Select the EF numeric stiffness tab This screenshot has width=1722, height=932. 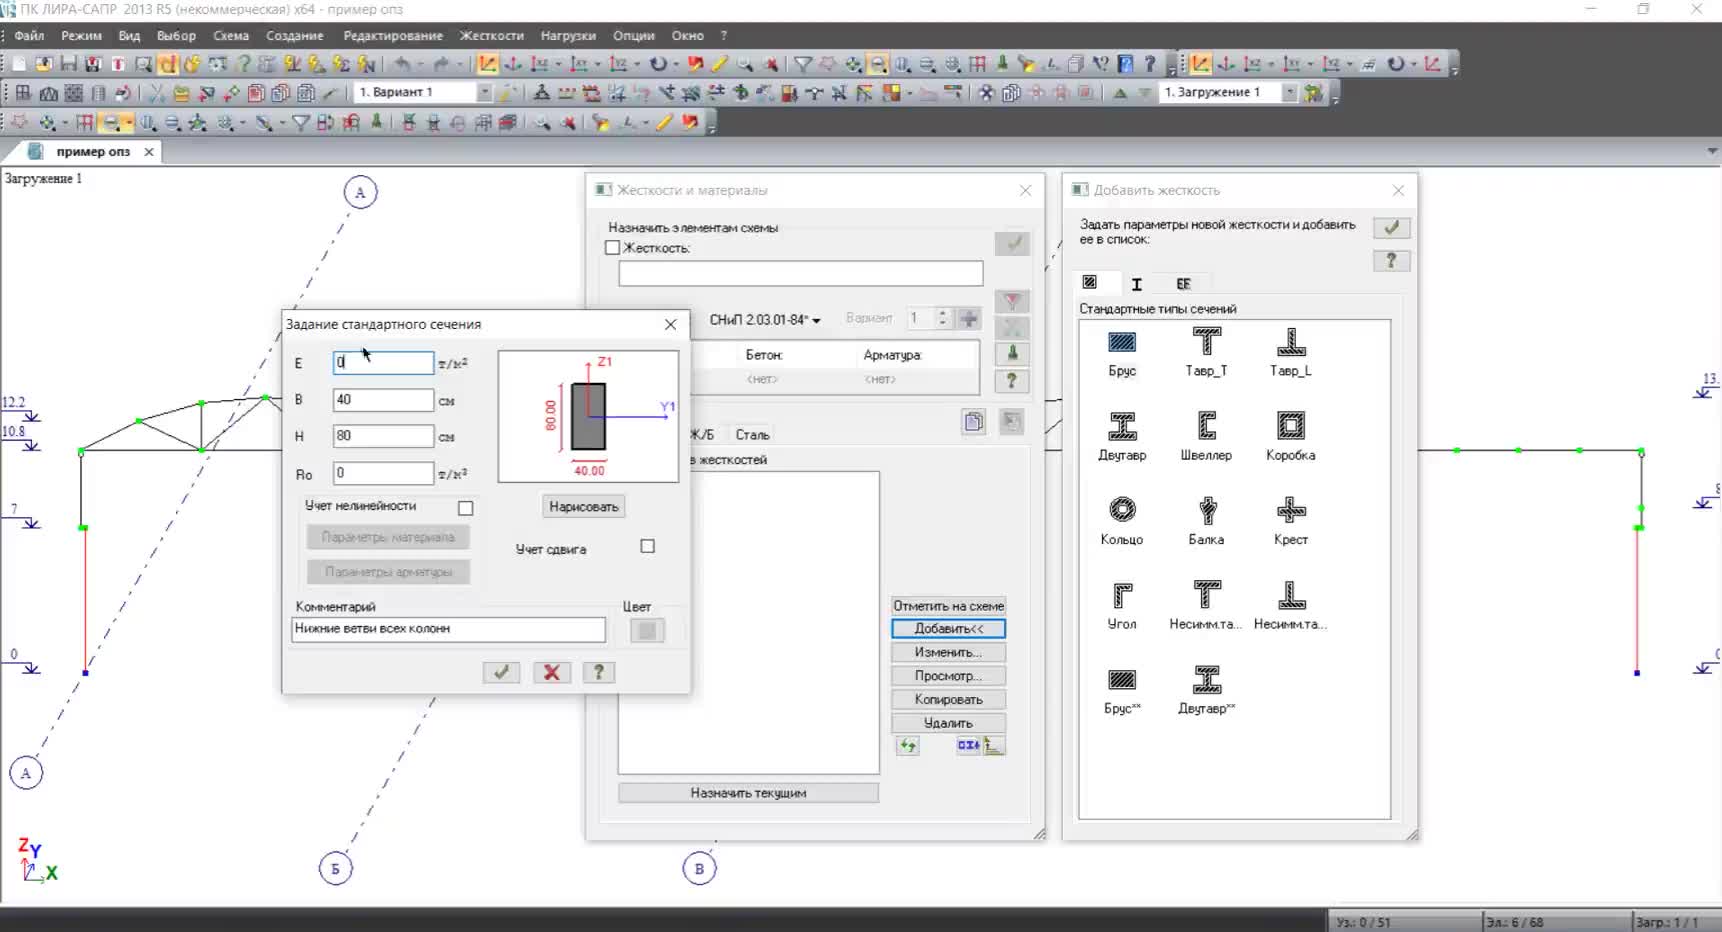click(x=1183, y=284)
